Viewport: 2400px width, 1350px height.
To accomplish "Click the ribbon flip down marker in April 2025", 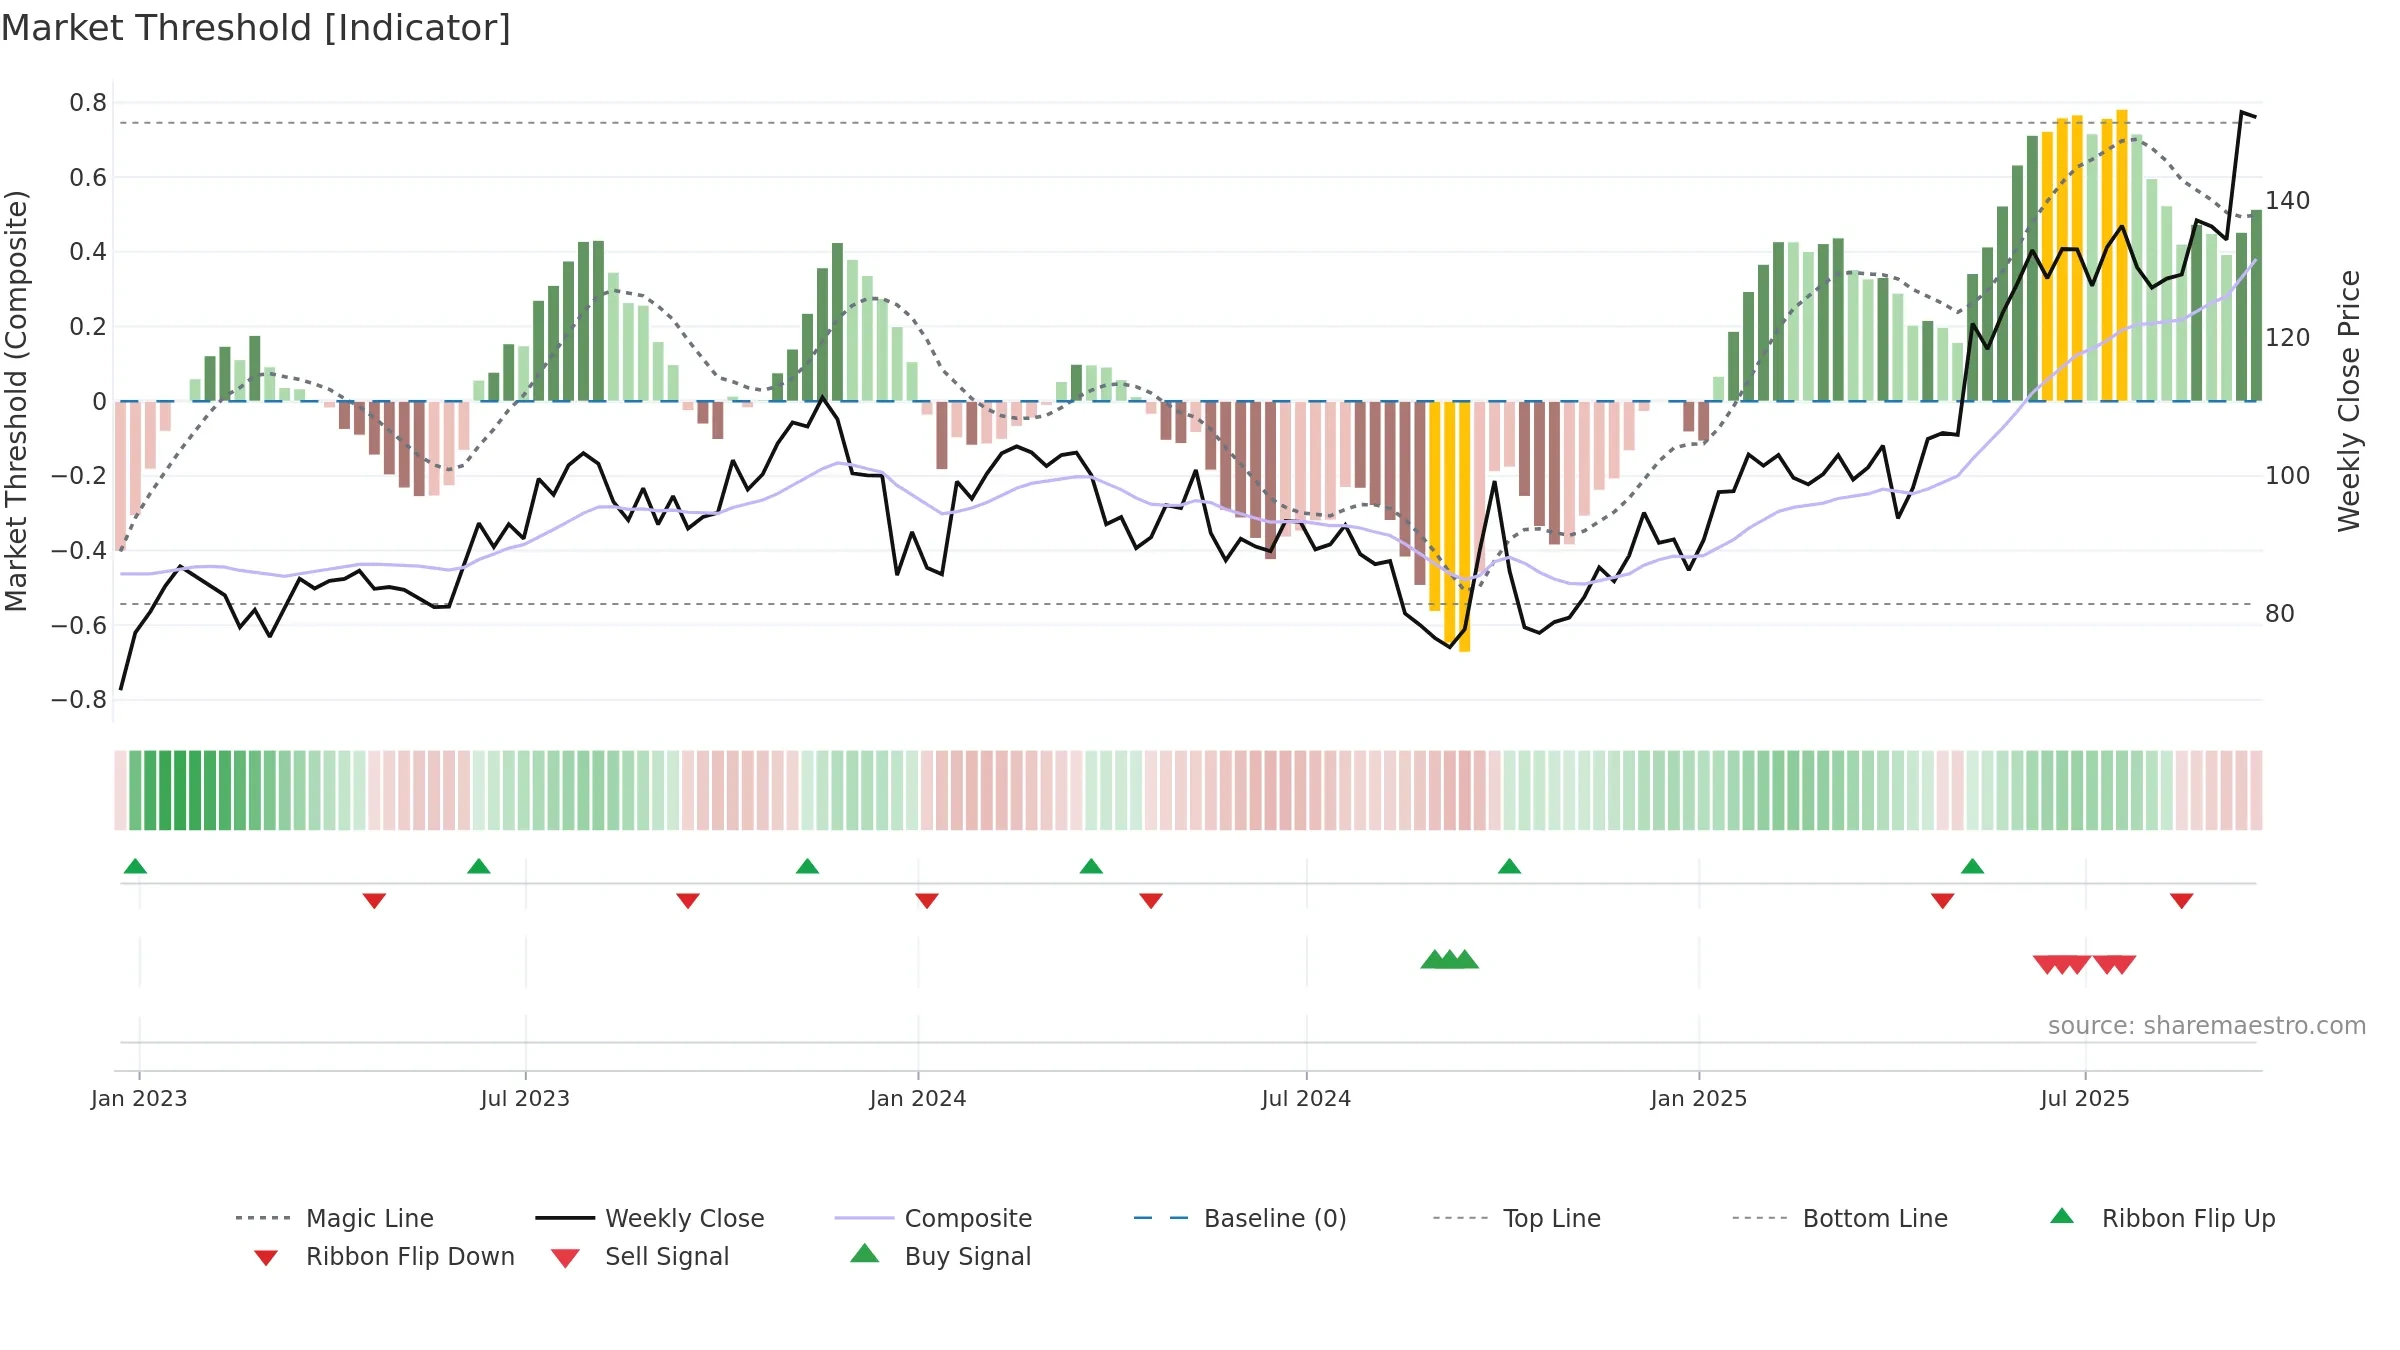I will [x=1943, y=901].
